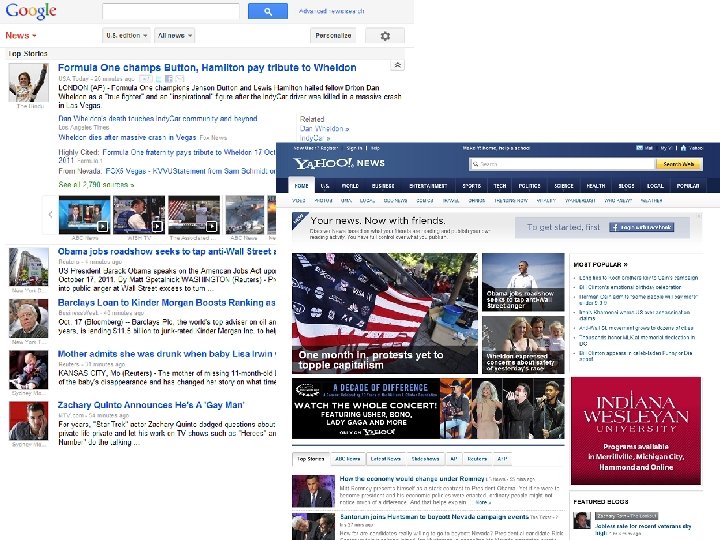The image size is (720, 540).
Task: Click the Romney story thumbnail on Yahoo
Action: tap(313, 491)
